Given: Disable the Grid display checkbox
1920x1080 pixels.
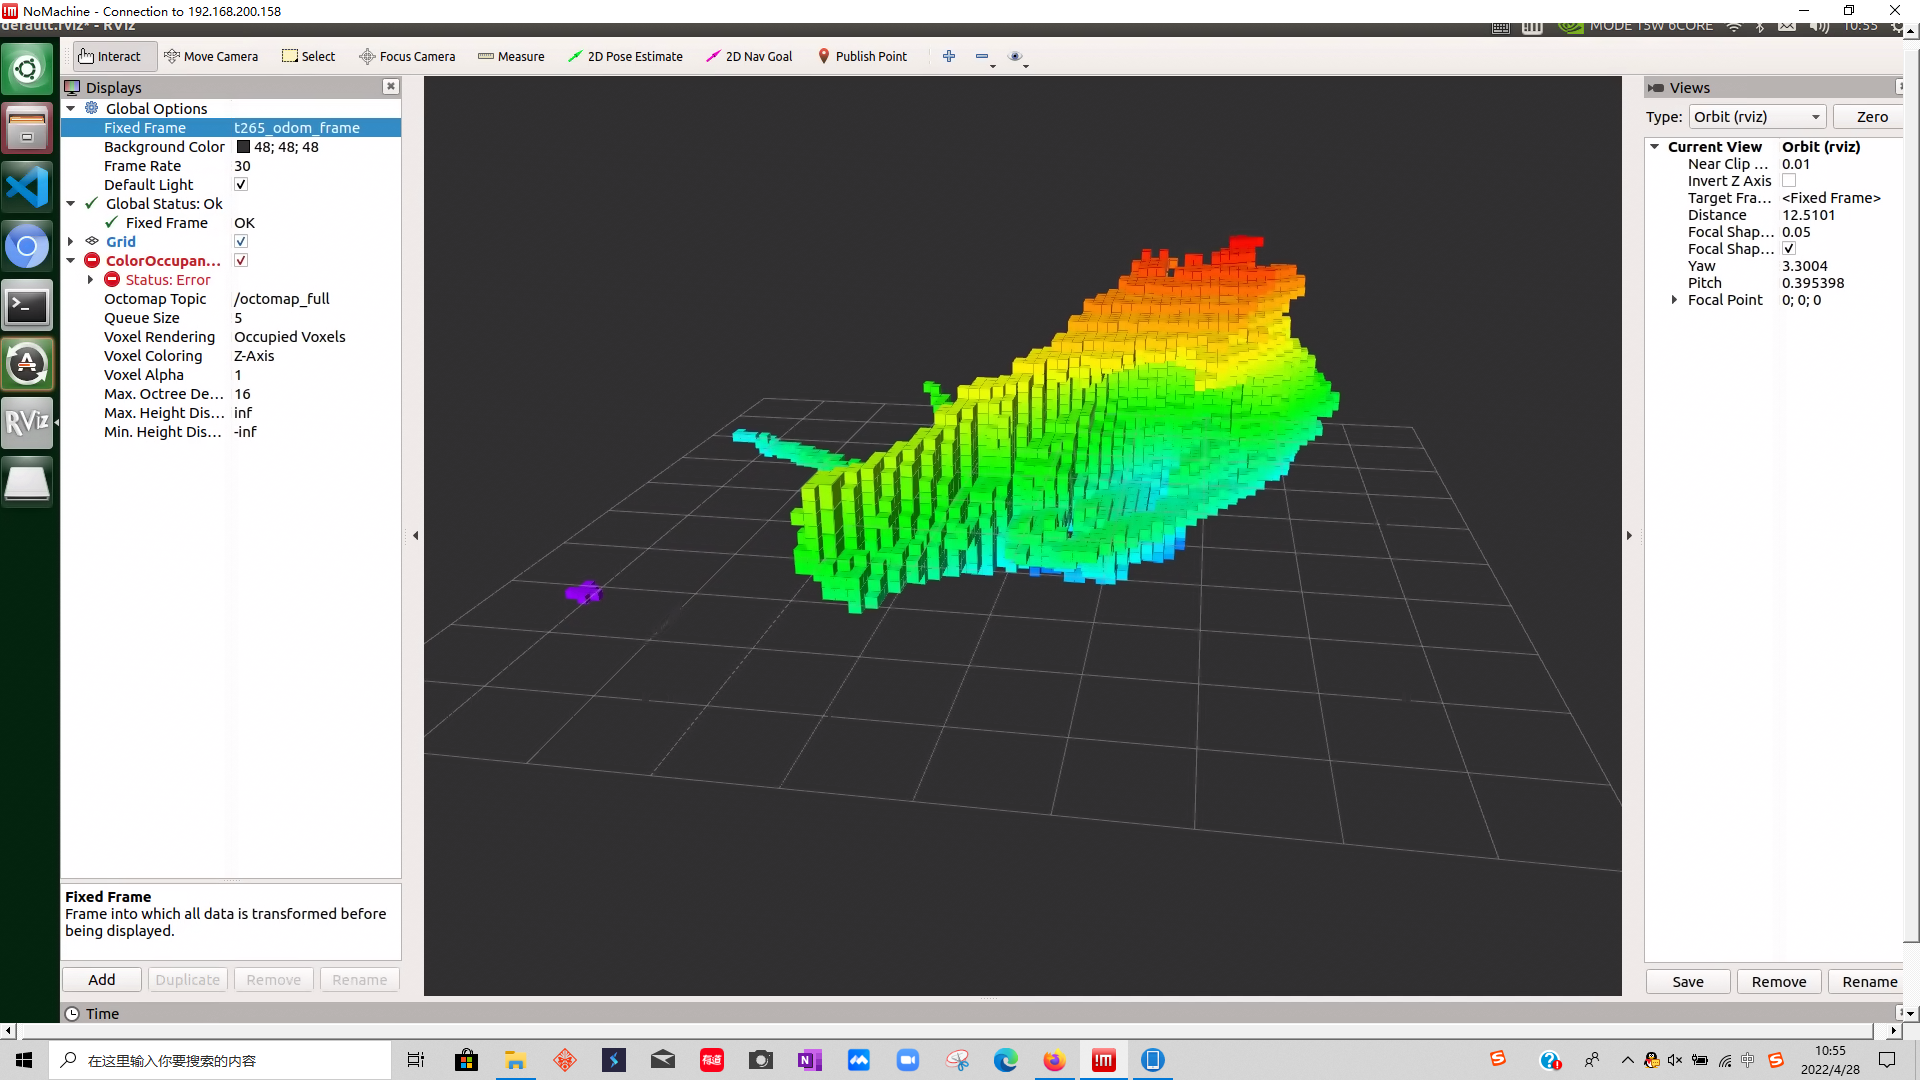Looking at the screenshot, I should [x=241, y=242].
